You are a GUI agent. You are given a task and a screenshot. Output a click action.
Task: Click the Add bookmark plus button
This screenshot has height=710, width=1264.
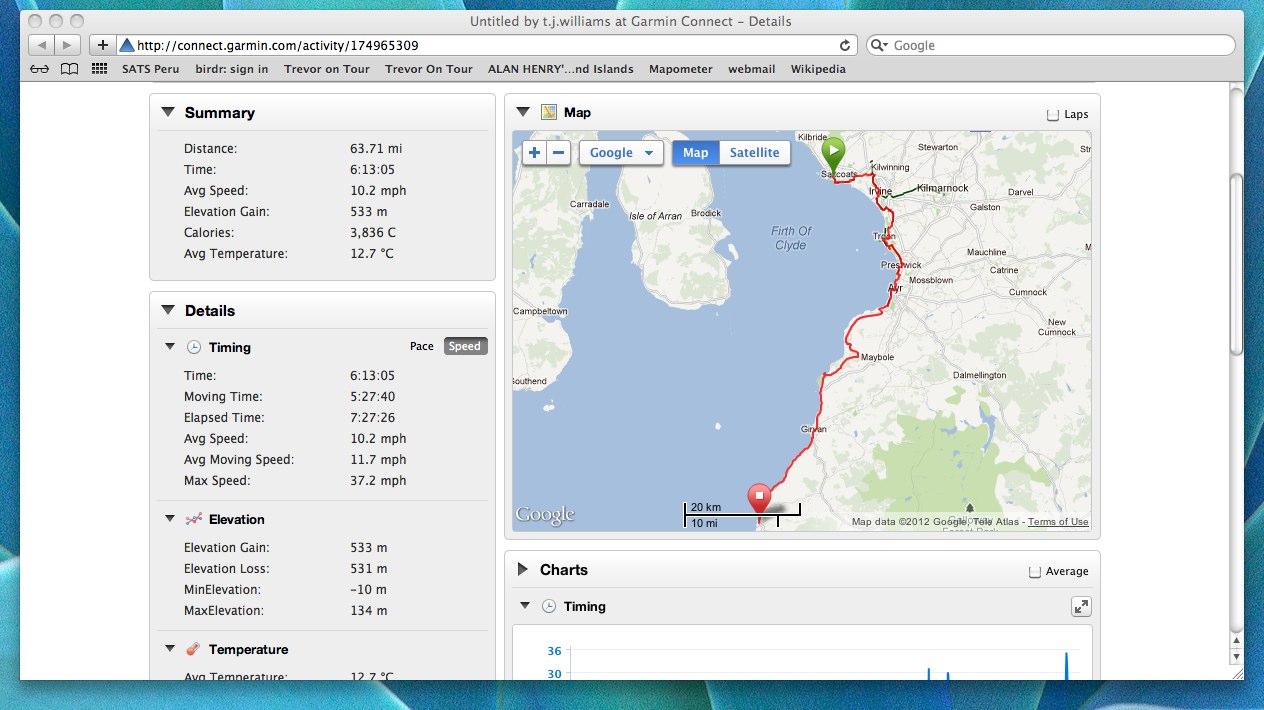tap(102, 45)
